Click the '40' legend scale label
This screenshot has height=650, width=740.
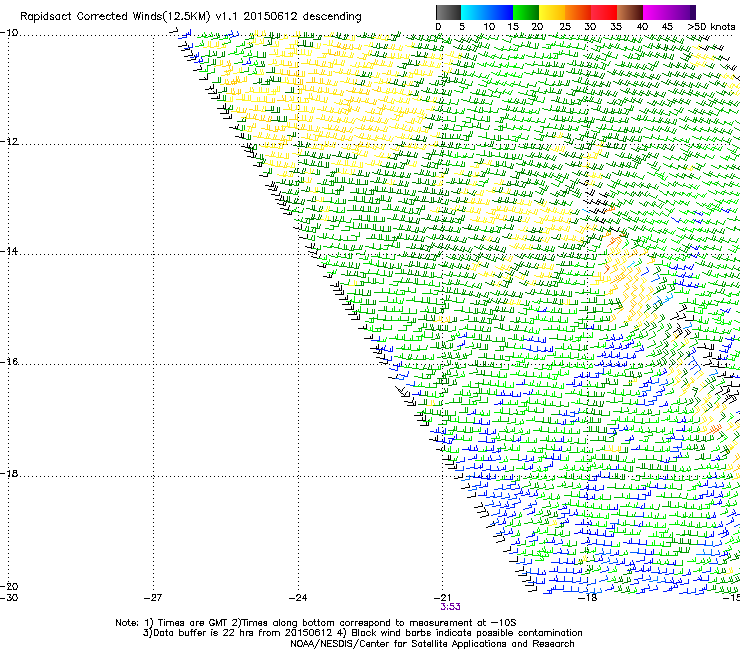tap(642, 27)
